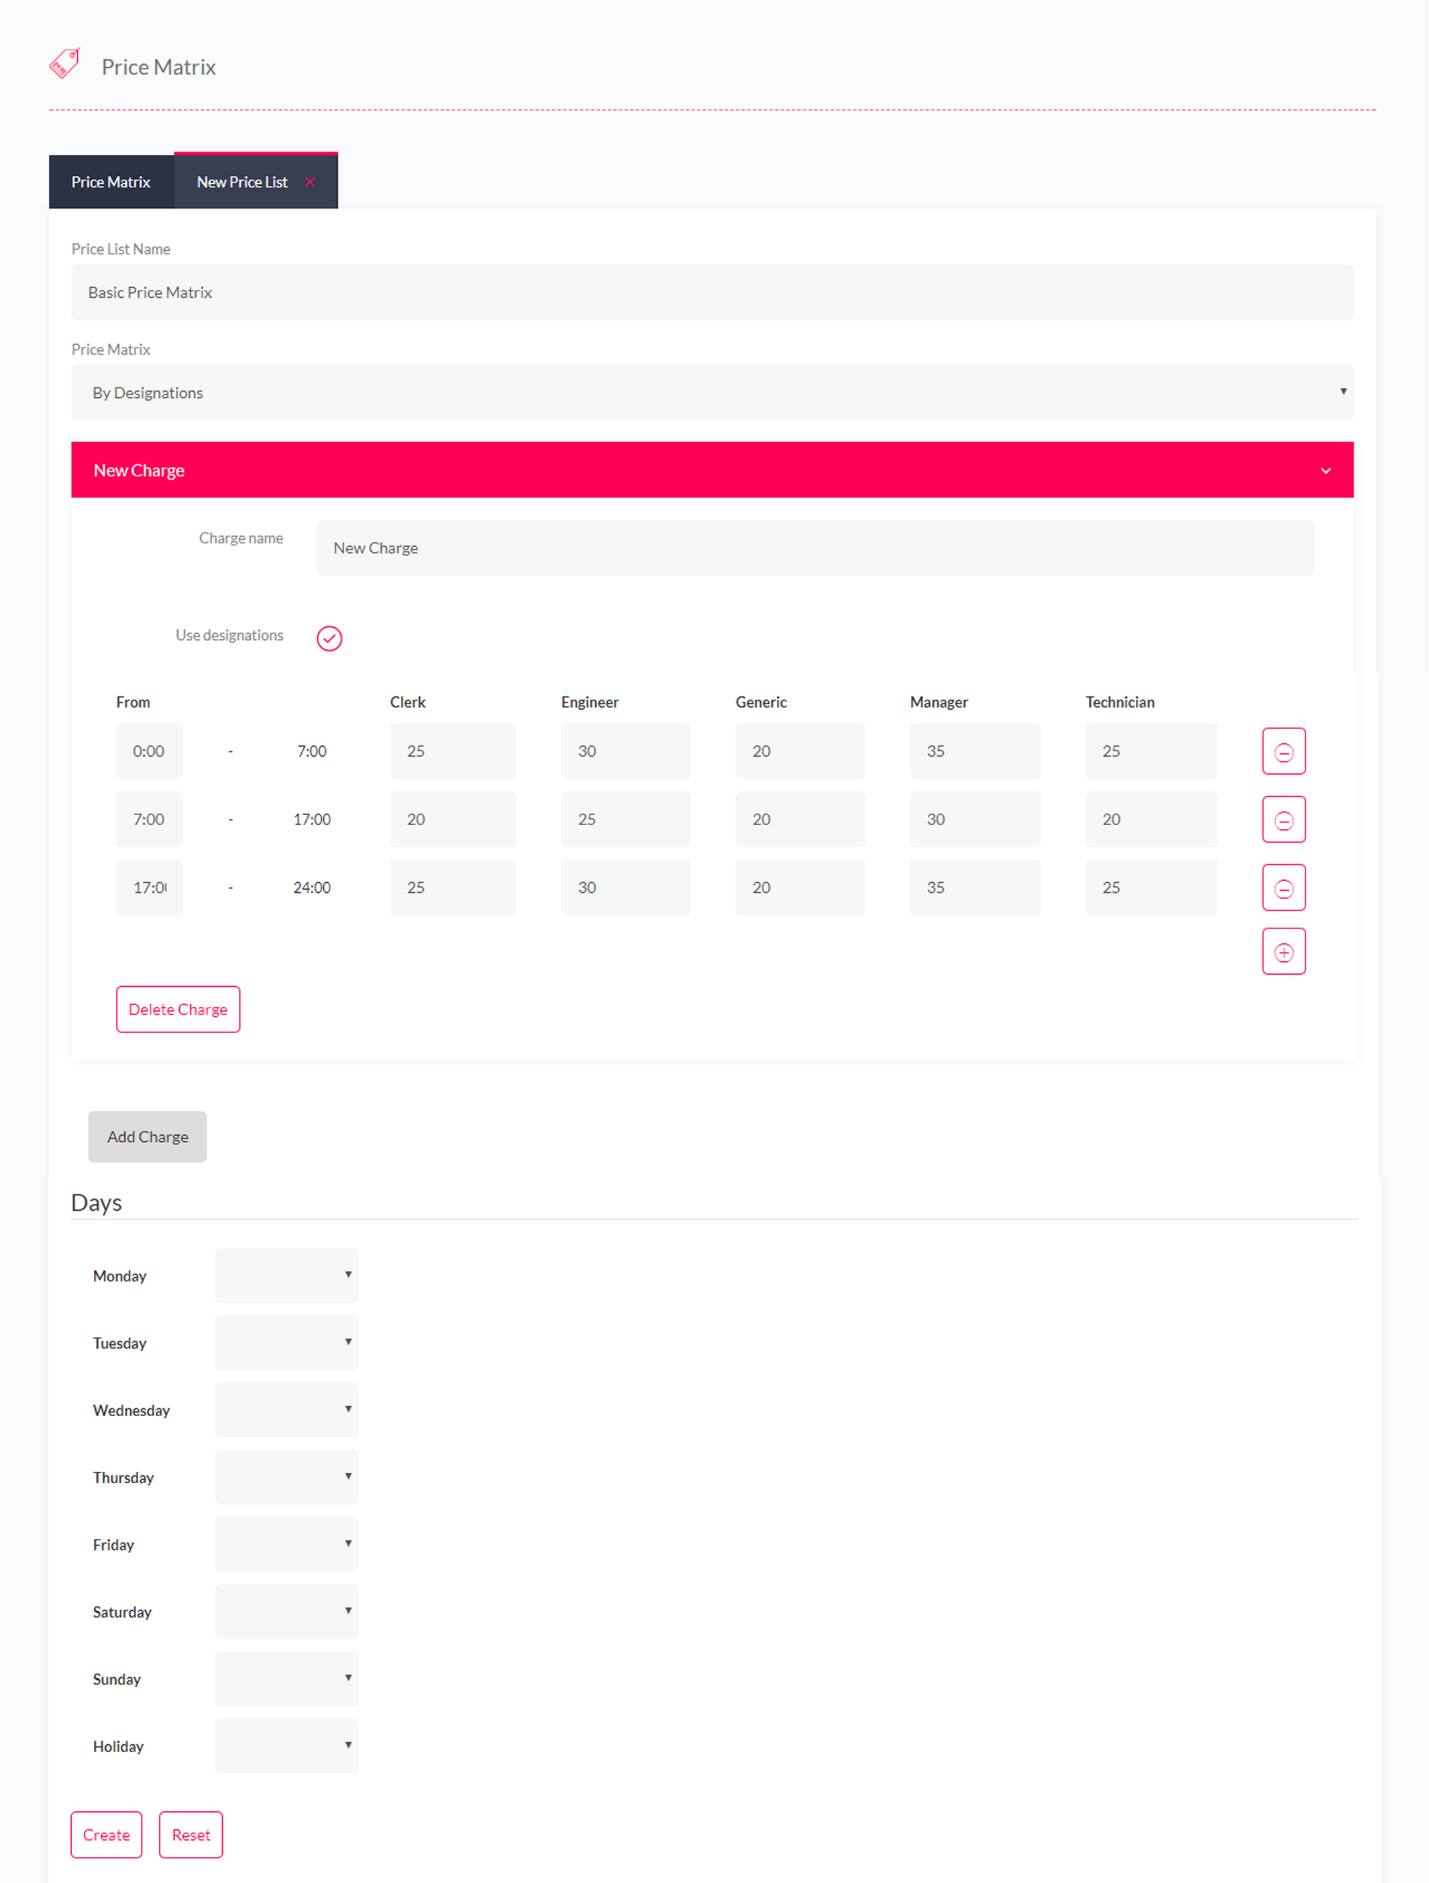Toggle the Use designations checkbox
This screenshot has width=1429, height=1883.
[329, 638]
